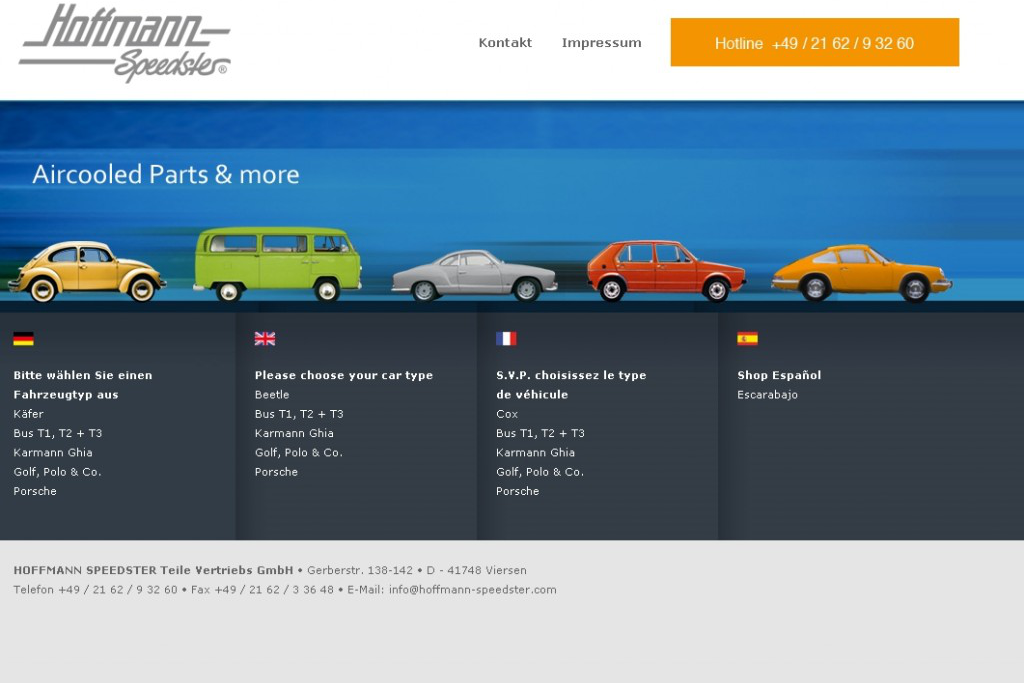Select the German flag icon
This screenshot has width=1024, height=683.
click(23, 339)
